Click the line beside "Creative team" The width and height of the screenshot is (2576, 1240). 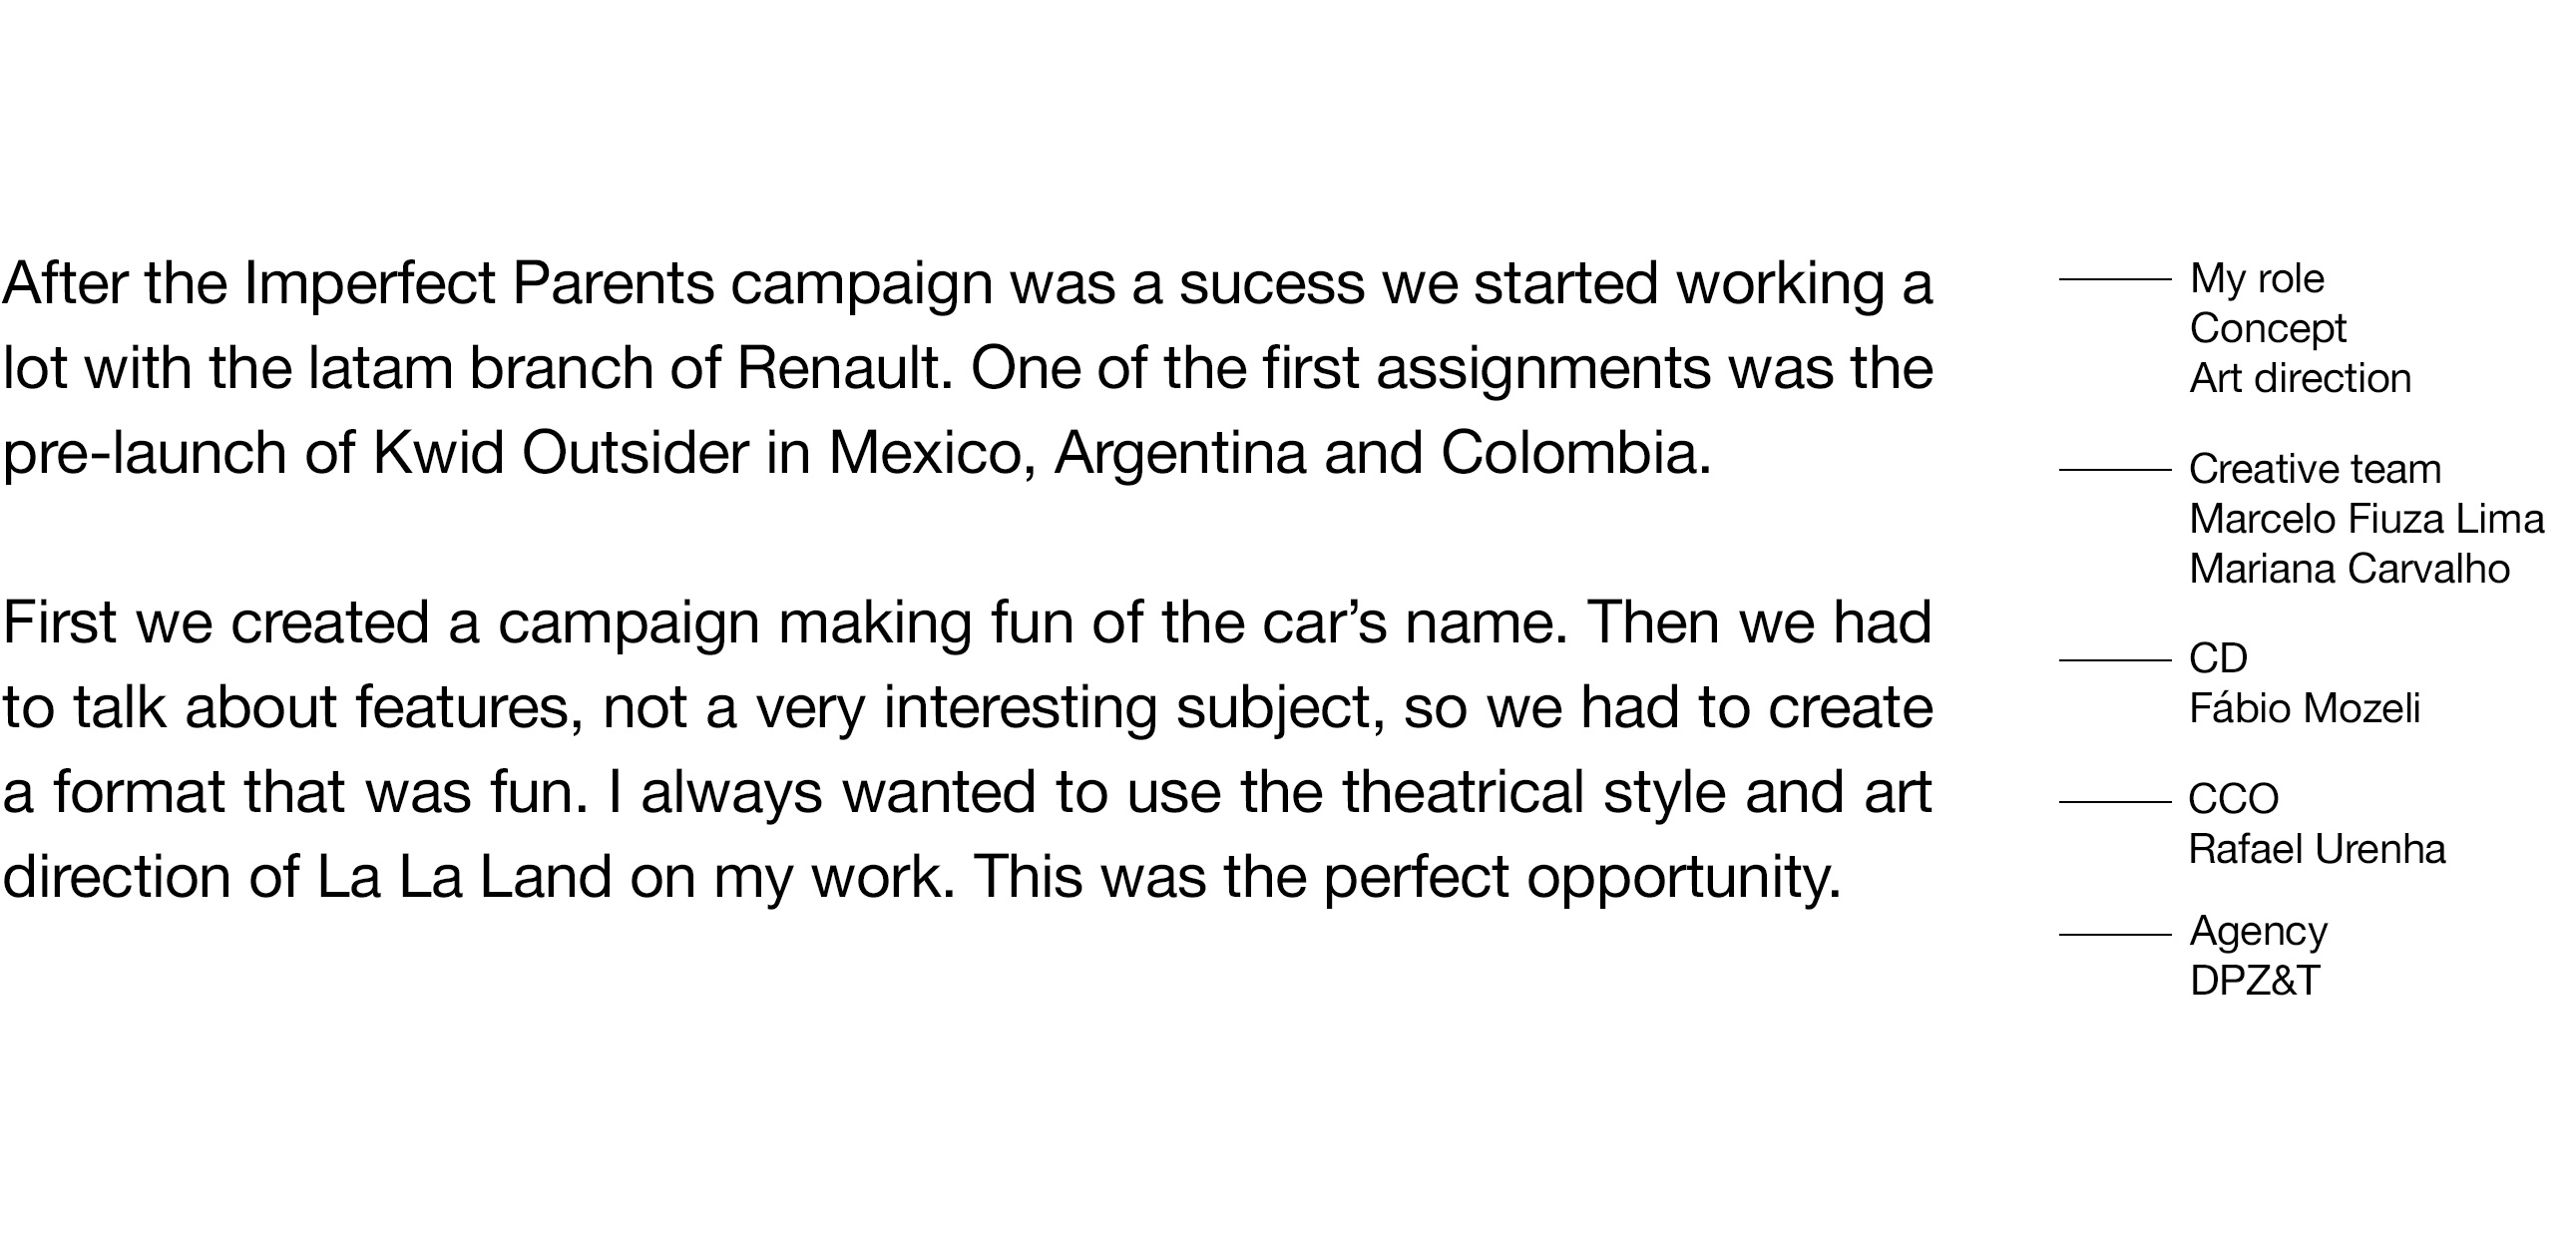click(x=2115, y=469)
